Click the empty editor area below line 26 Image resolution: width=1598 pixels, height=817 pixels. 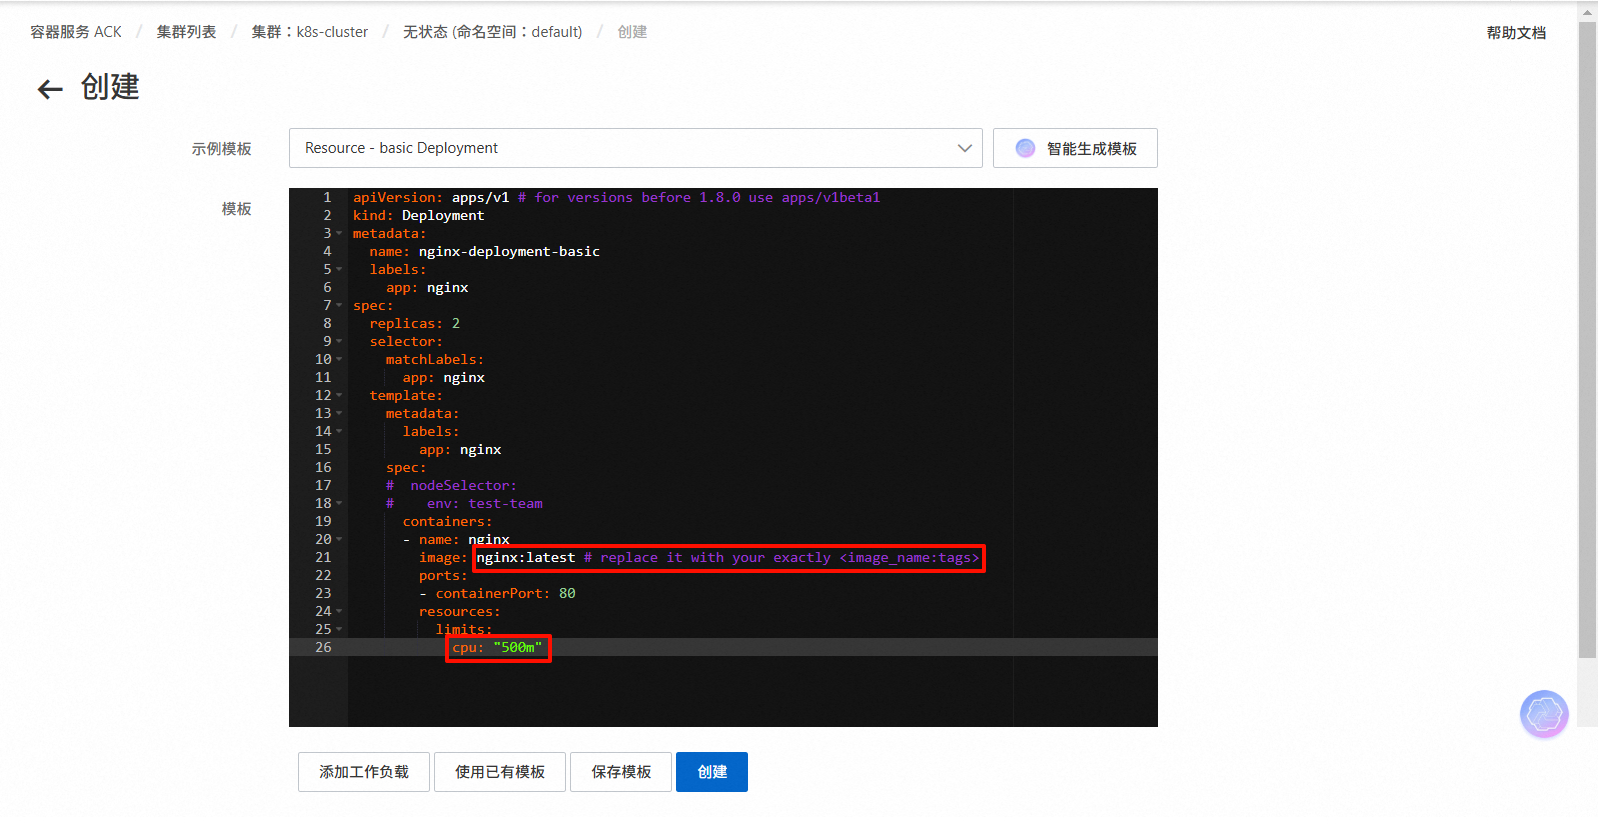[x=752, y=691]
